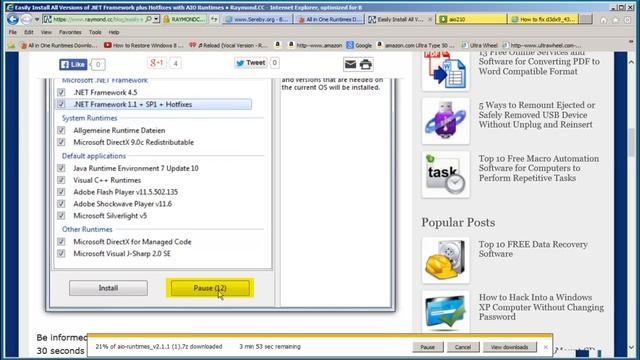Click the YouTube How to Restore Windows 8 favorite

click(x=144, y=45)
